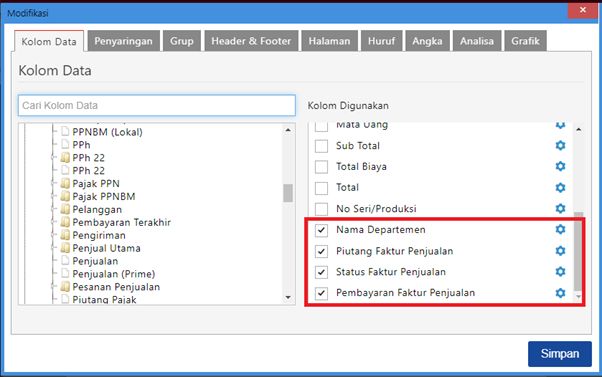Expand the Pengiriman tree node

pyautogui.click(x=53, y=235)
